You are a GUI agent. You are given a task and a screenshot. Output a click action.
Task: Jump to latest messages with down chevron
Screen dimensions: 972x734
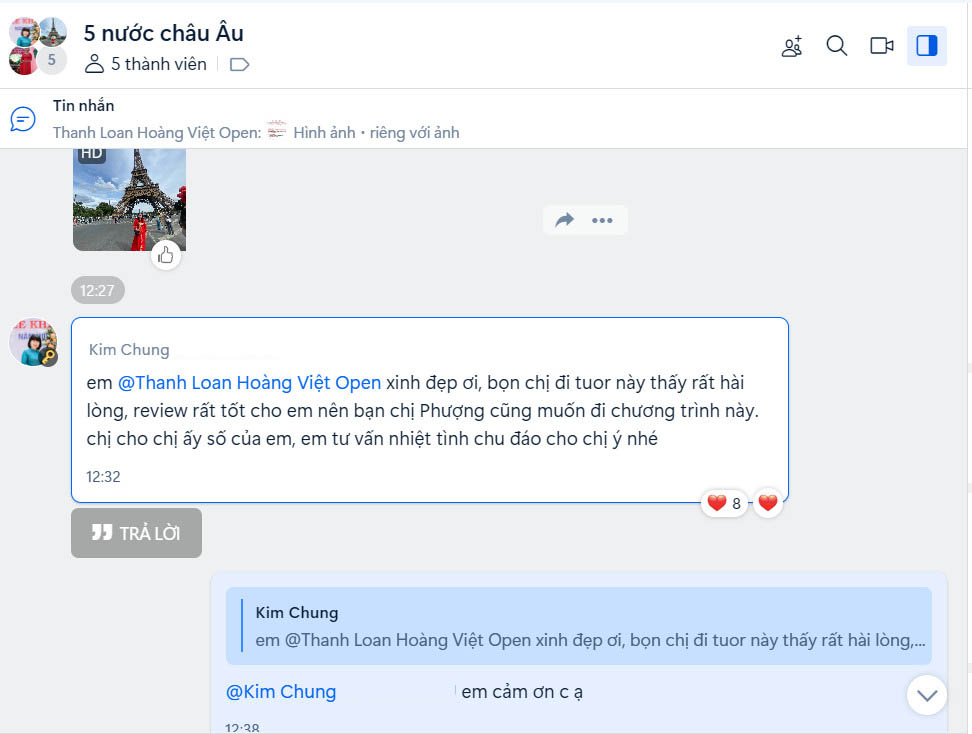point(927,695)
